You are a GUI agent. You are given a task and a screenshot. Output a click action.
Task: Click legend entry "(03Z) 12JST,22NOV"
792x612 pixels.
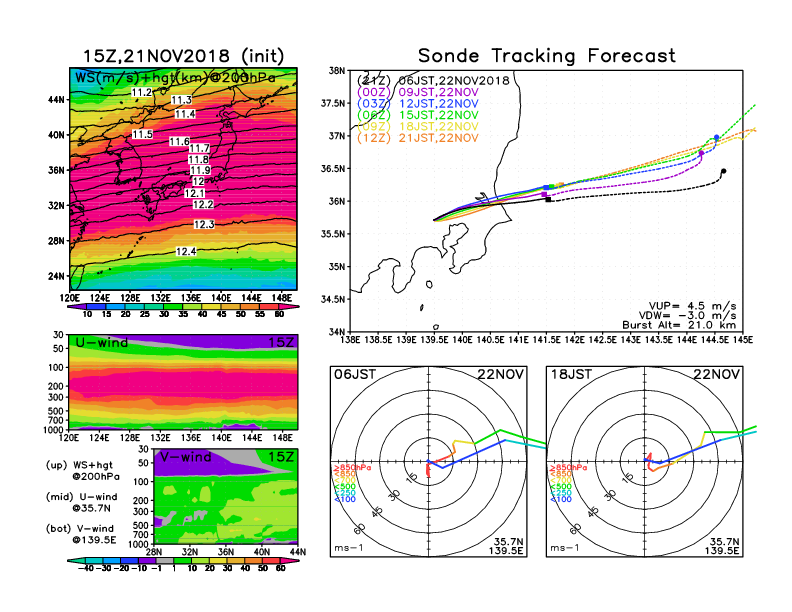417,104
